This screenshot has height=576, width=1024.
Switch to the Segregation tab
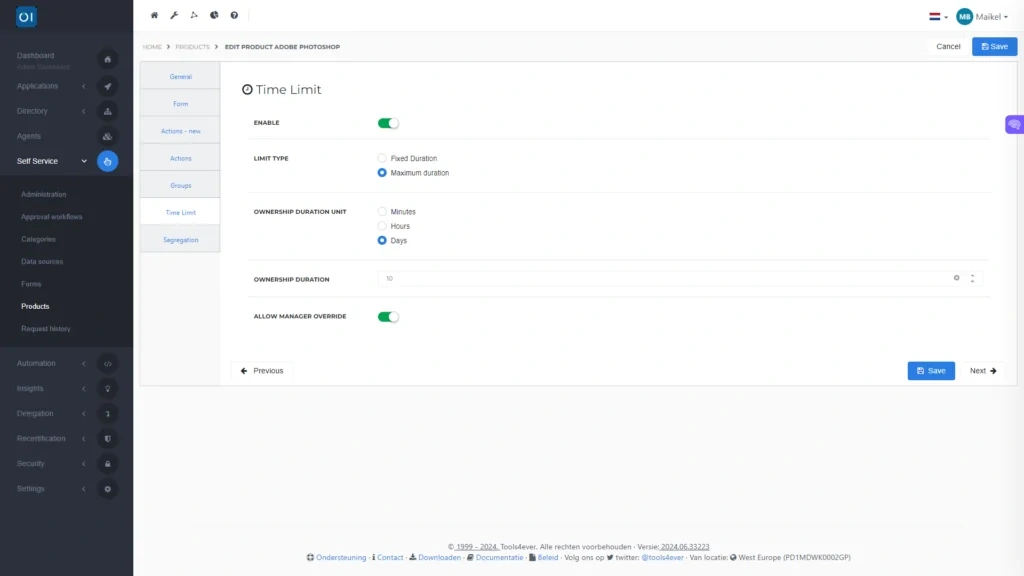(x=180, y=239)
